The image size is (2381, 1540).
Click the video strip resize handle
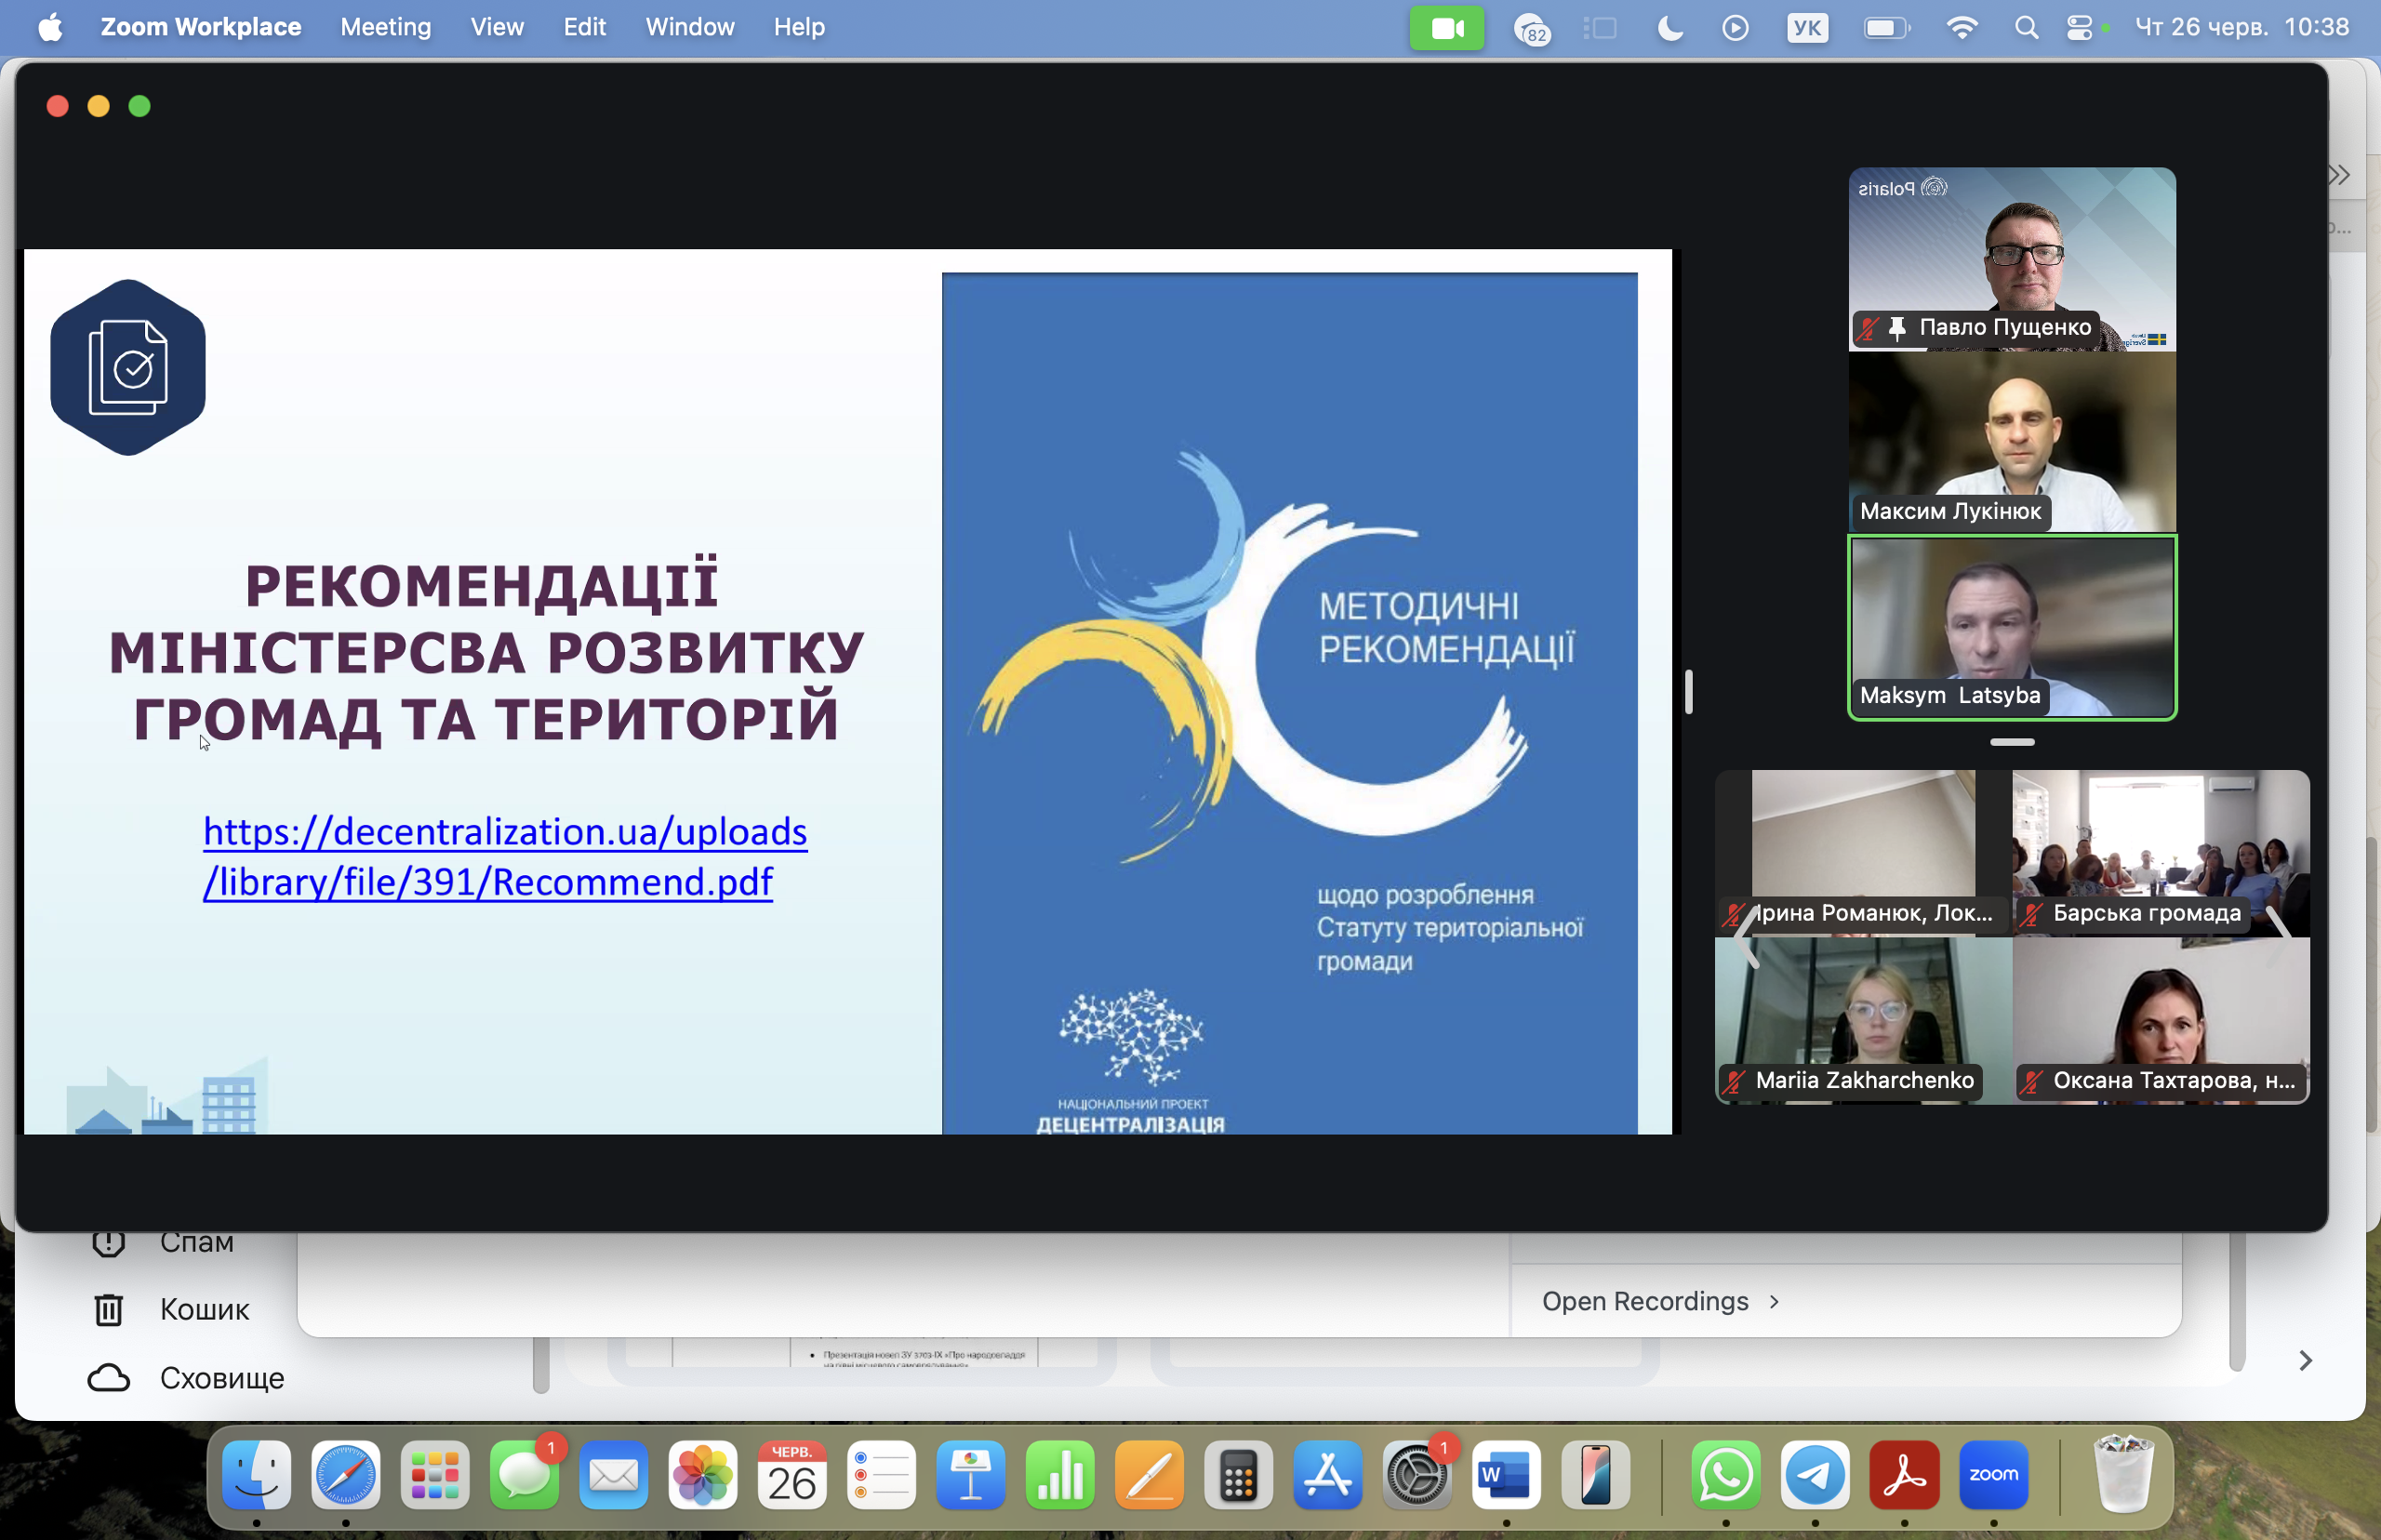click(x=2012, y=742)
